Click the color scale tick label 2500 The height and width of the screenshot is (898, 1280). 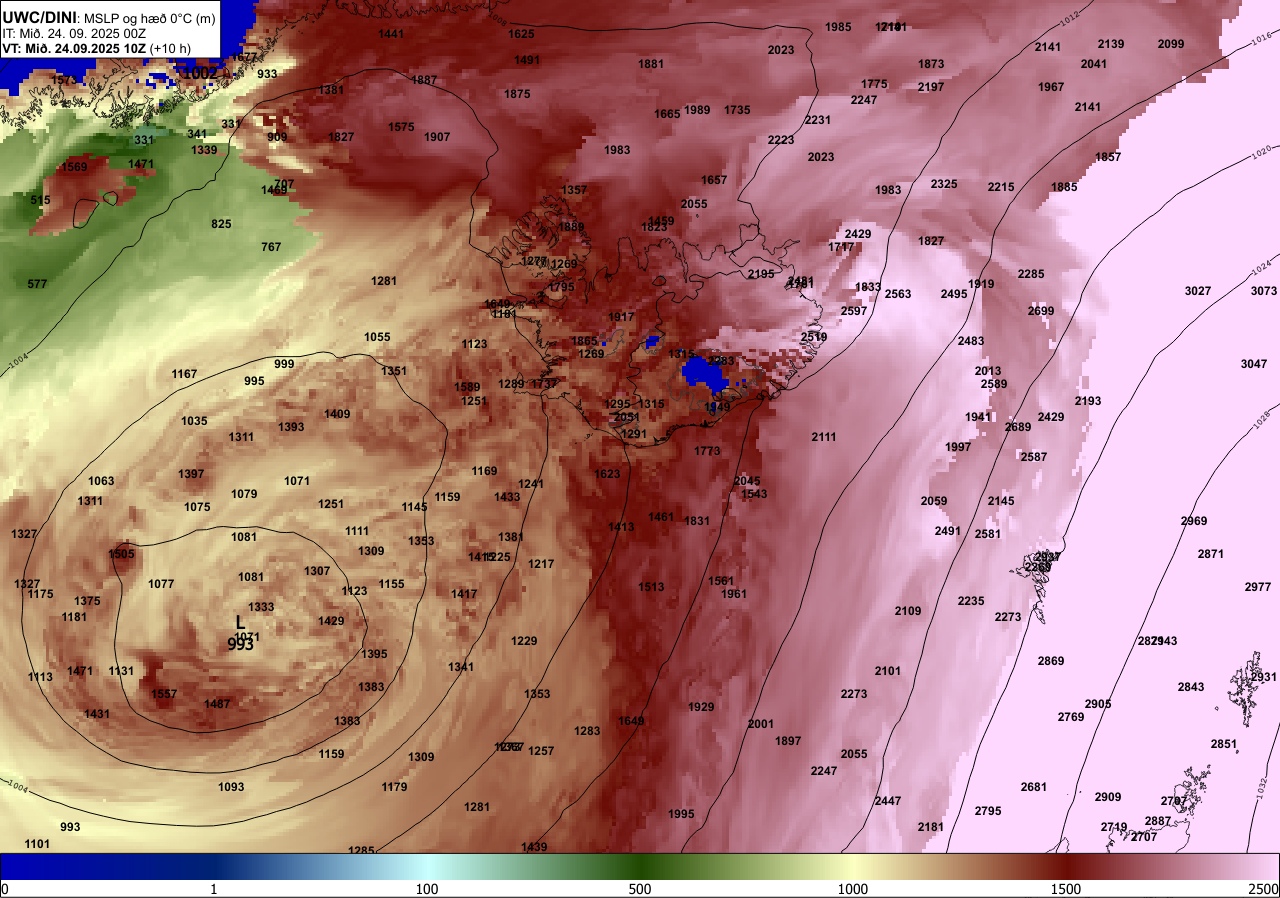pos(1264,889)
